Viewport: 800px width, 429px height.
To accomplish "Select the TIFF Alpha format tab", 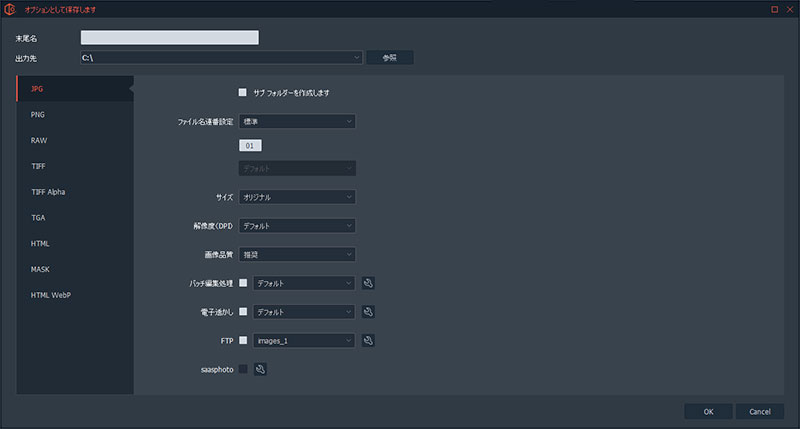I will click(x=48, y=192).
